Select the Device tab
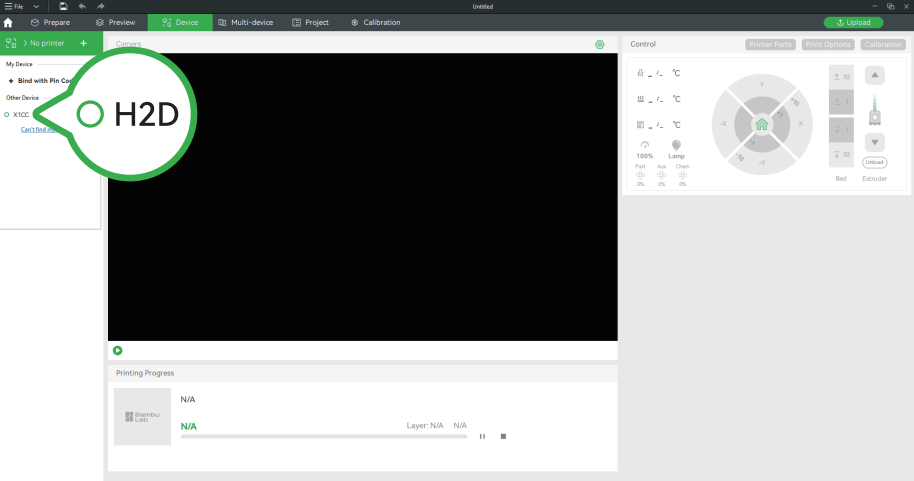 tap(180, 23)
